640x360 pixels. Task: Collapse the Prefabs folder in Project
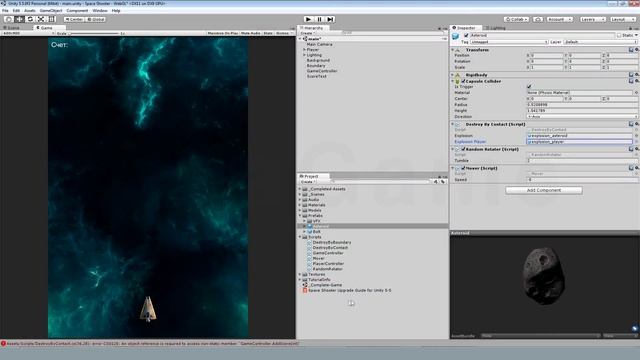point(300,216)
